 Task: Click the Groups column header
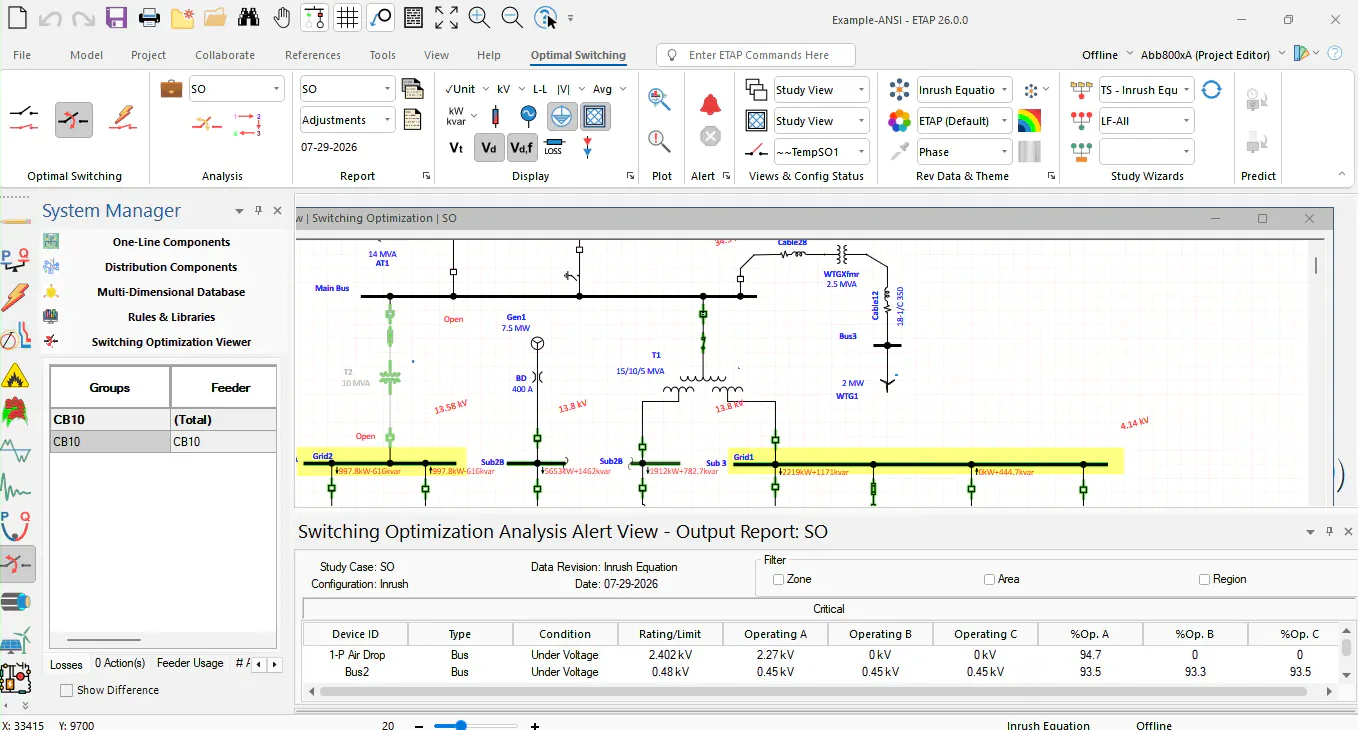110,387
